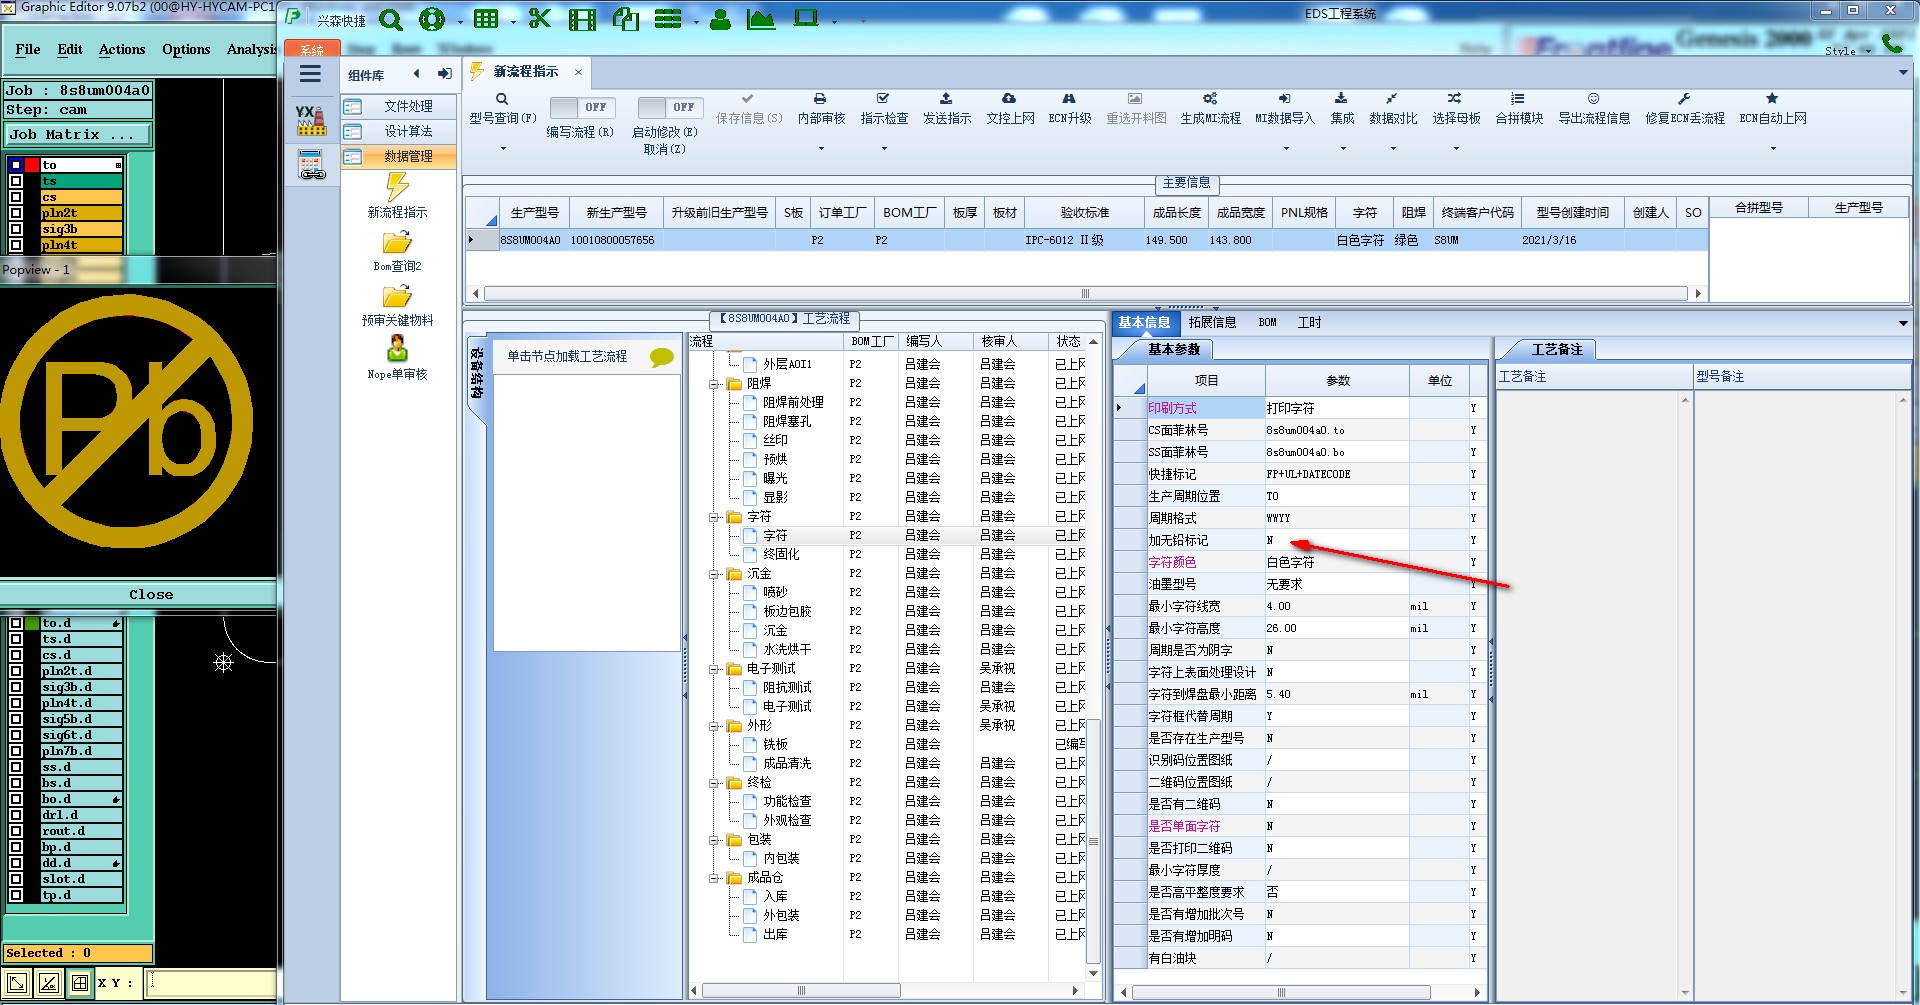Click the ECN自动上网 star icon
This screenshot has height=1005, width=1920.
pos(1772,99)
